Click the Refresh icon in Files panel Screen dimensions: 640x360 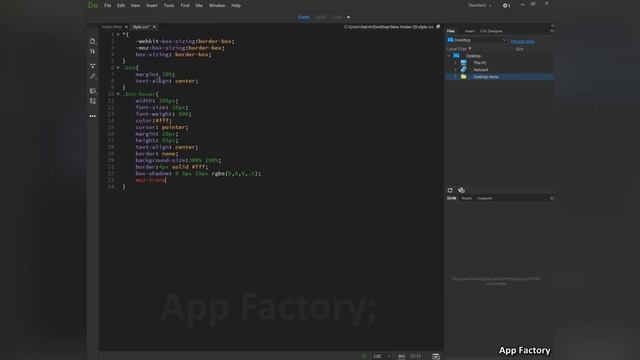(450, 190)
